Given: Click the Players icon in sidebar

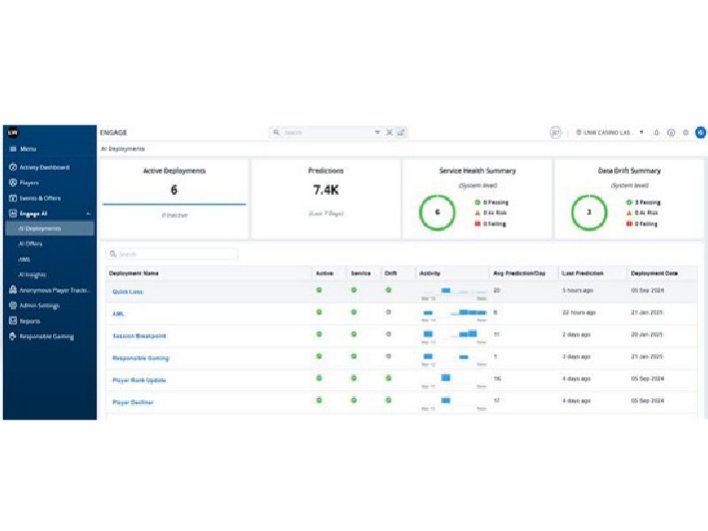Looking at the screenshot, I should 13,183.
